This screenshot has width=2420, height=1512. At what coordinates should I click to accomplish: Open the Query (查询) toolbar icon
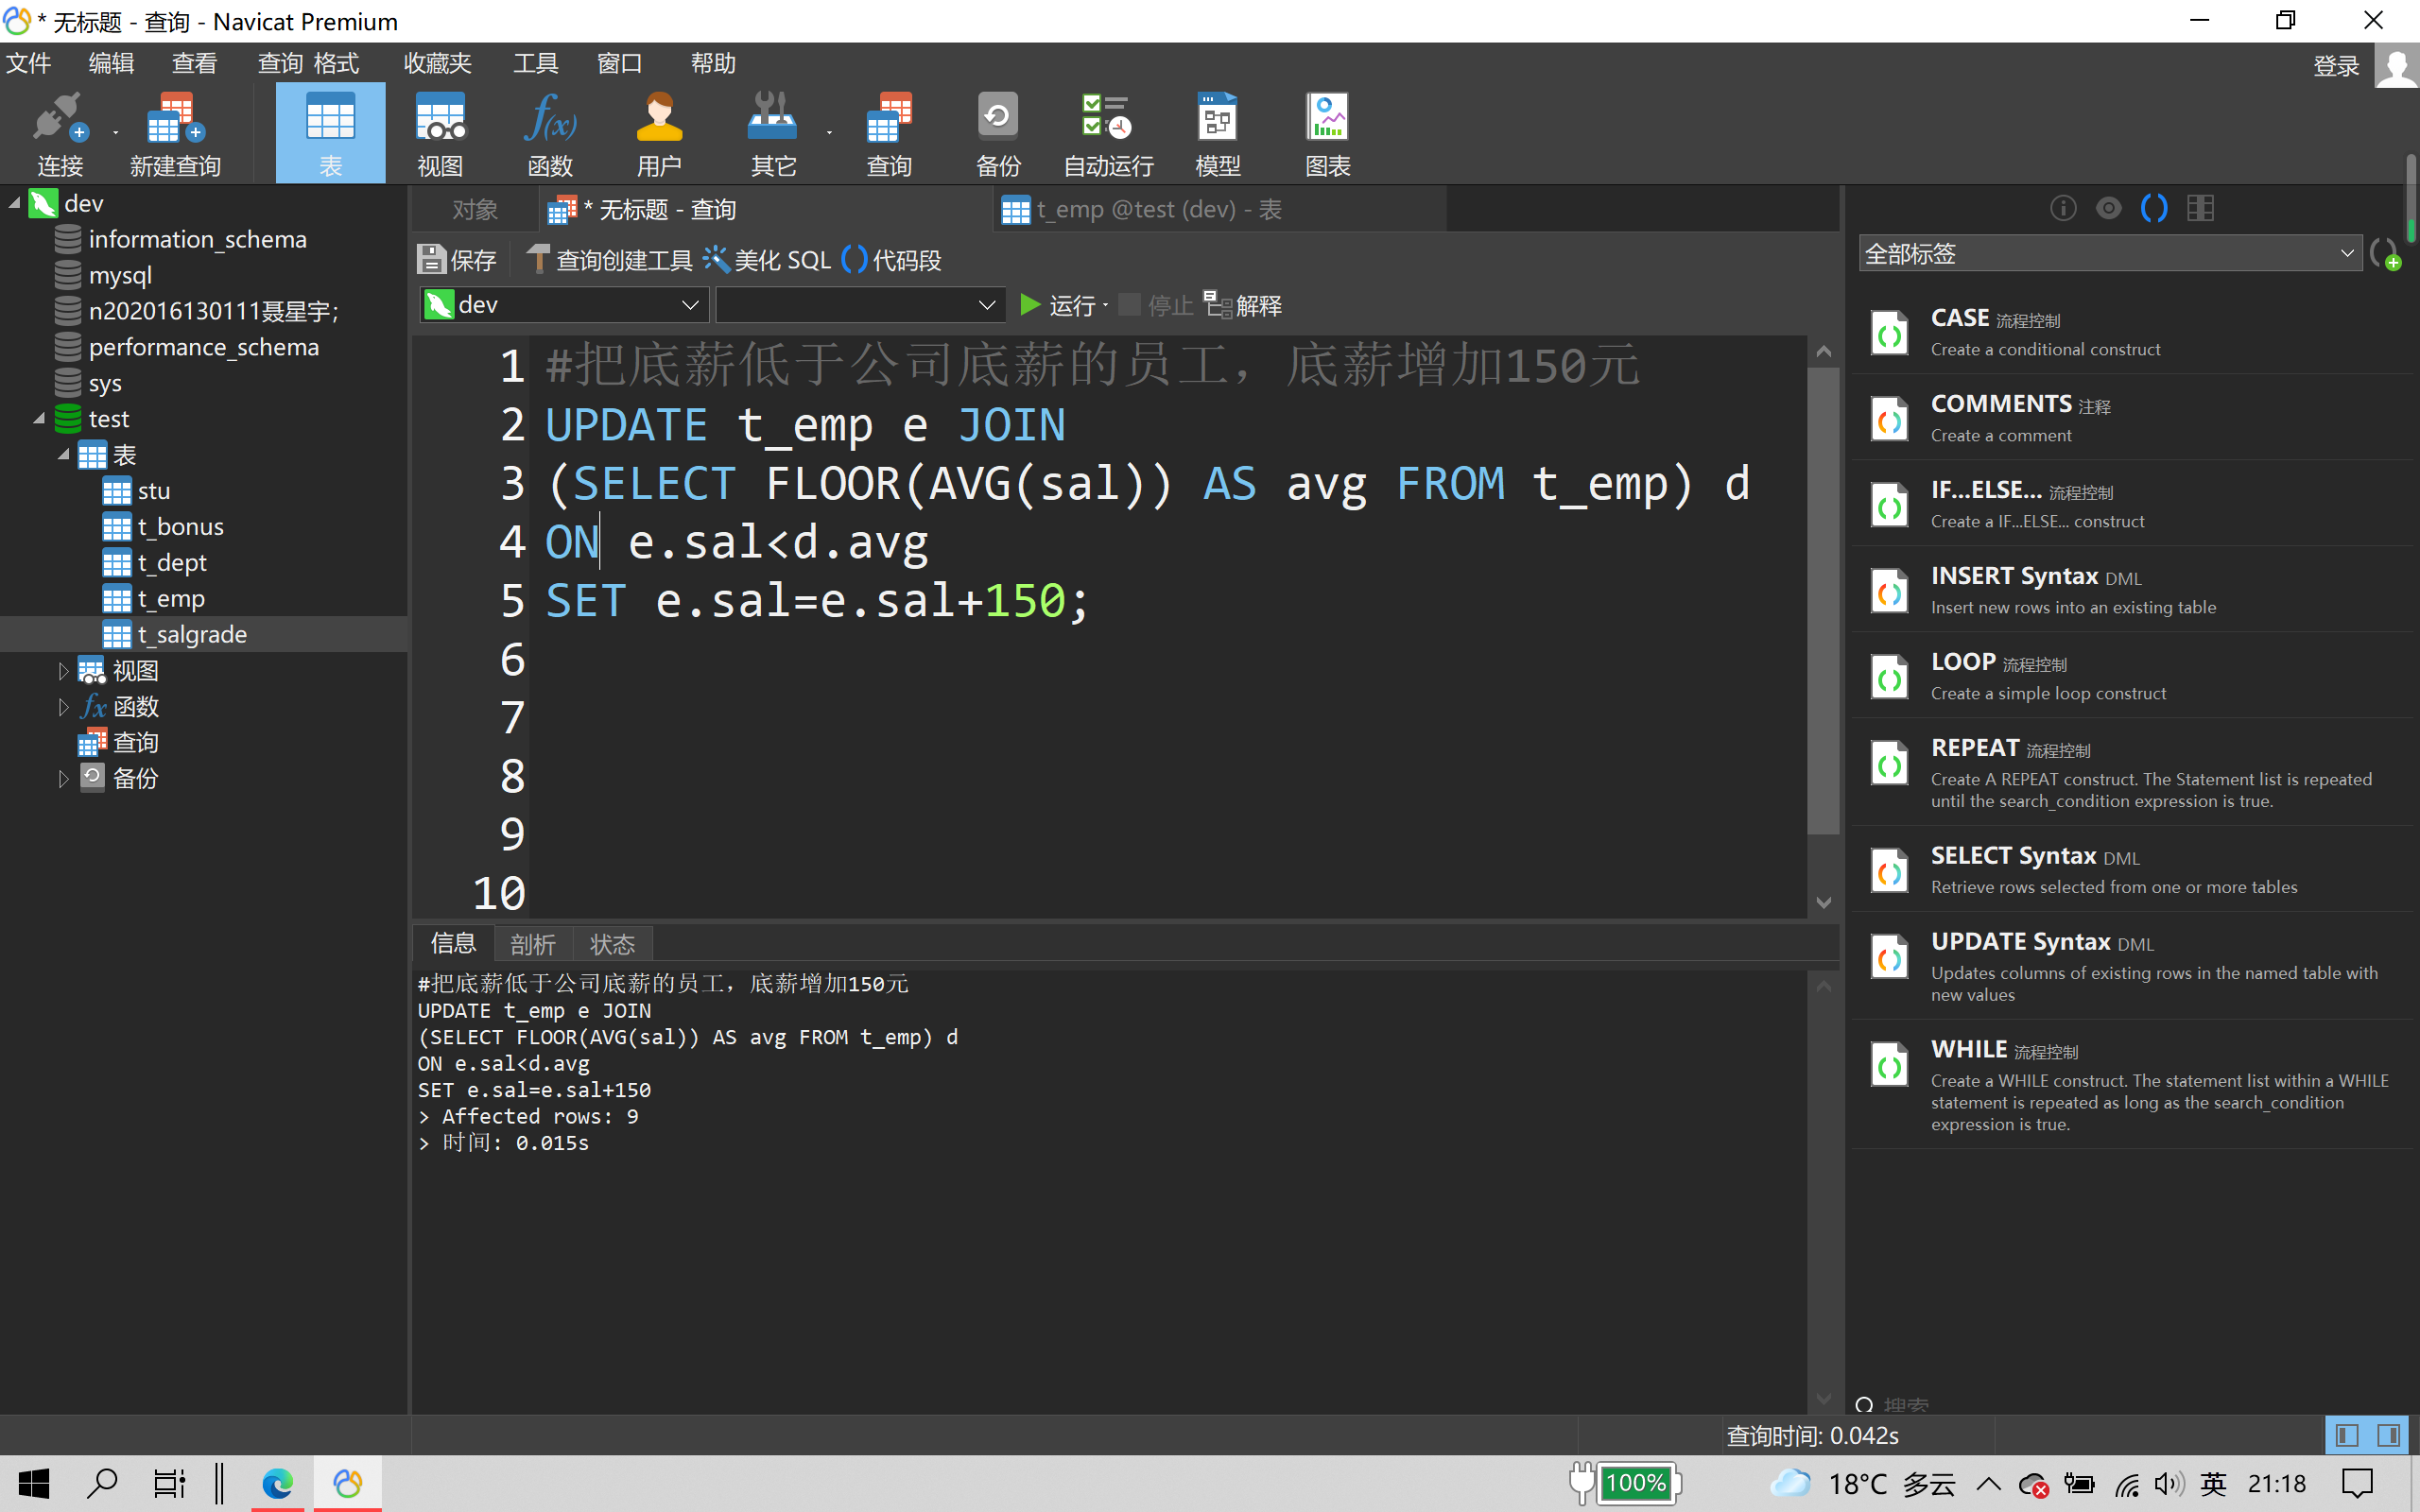click(x=889, y=134)
